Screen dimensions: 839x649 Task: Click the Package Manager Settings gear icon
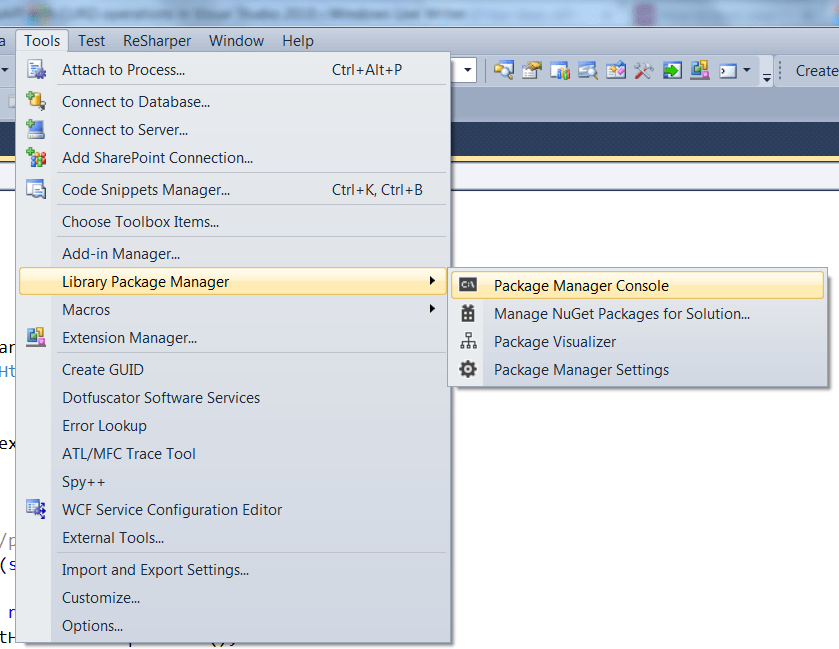tap(468, 370)
